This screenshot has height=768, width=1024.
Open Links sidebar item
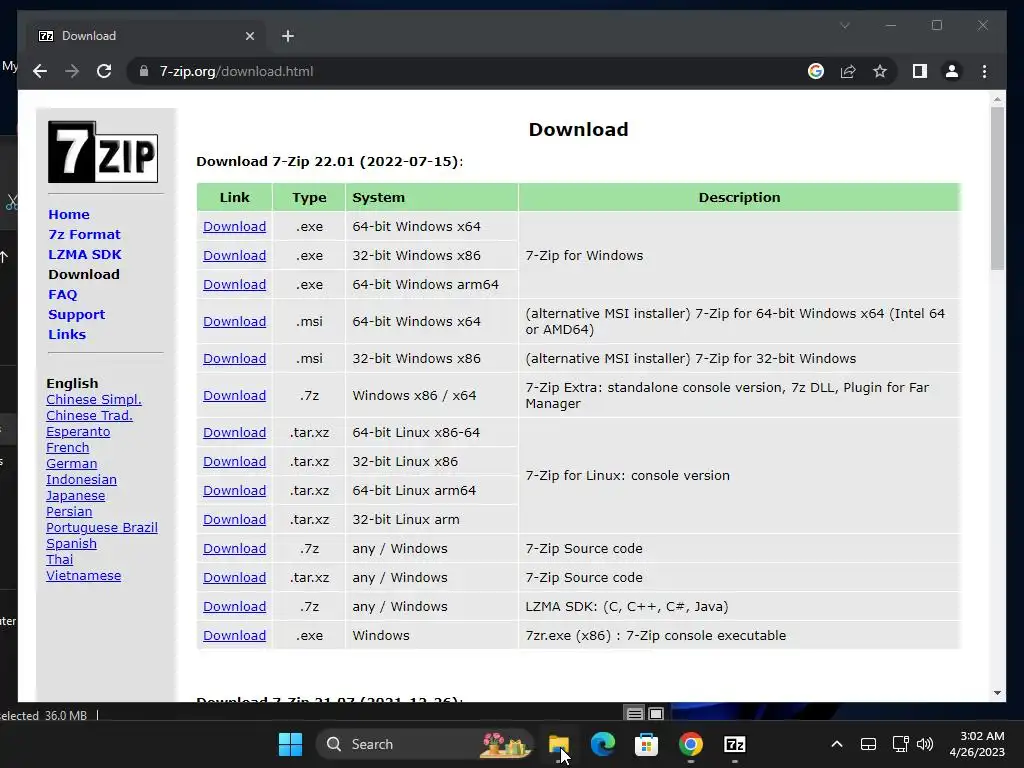pos(67,334)
